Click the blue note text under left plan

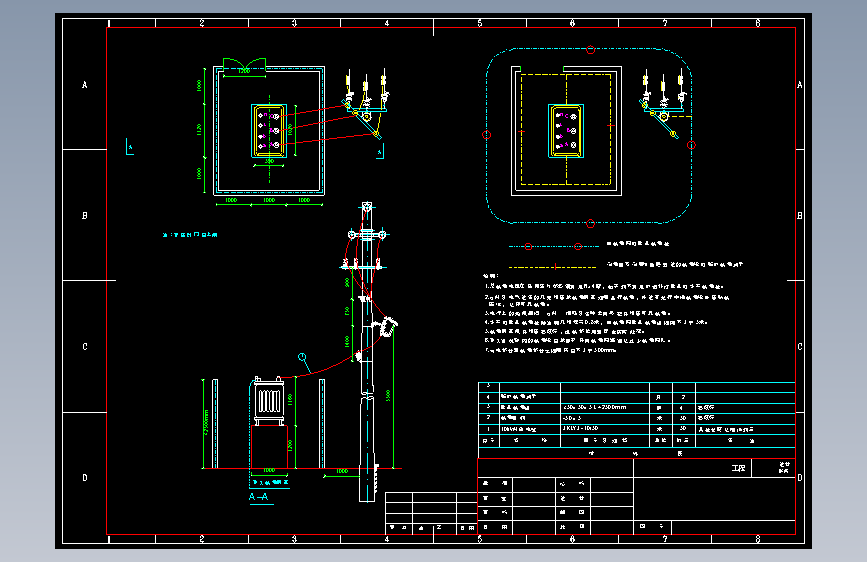point(190,235)
